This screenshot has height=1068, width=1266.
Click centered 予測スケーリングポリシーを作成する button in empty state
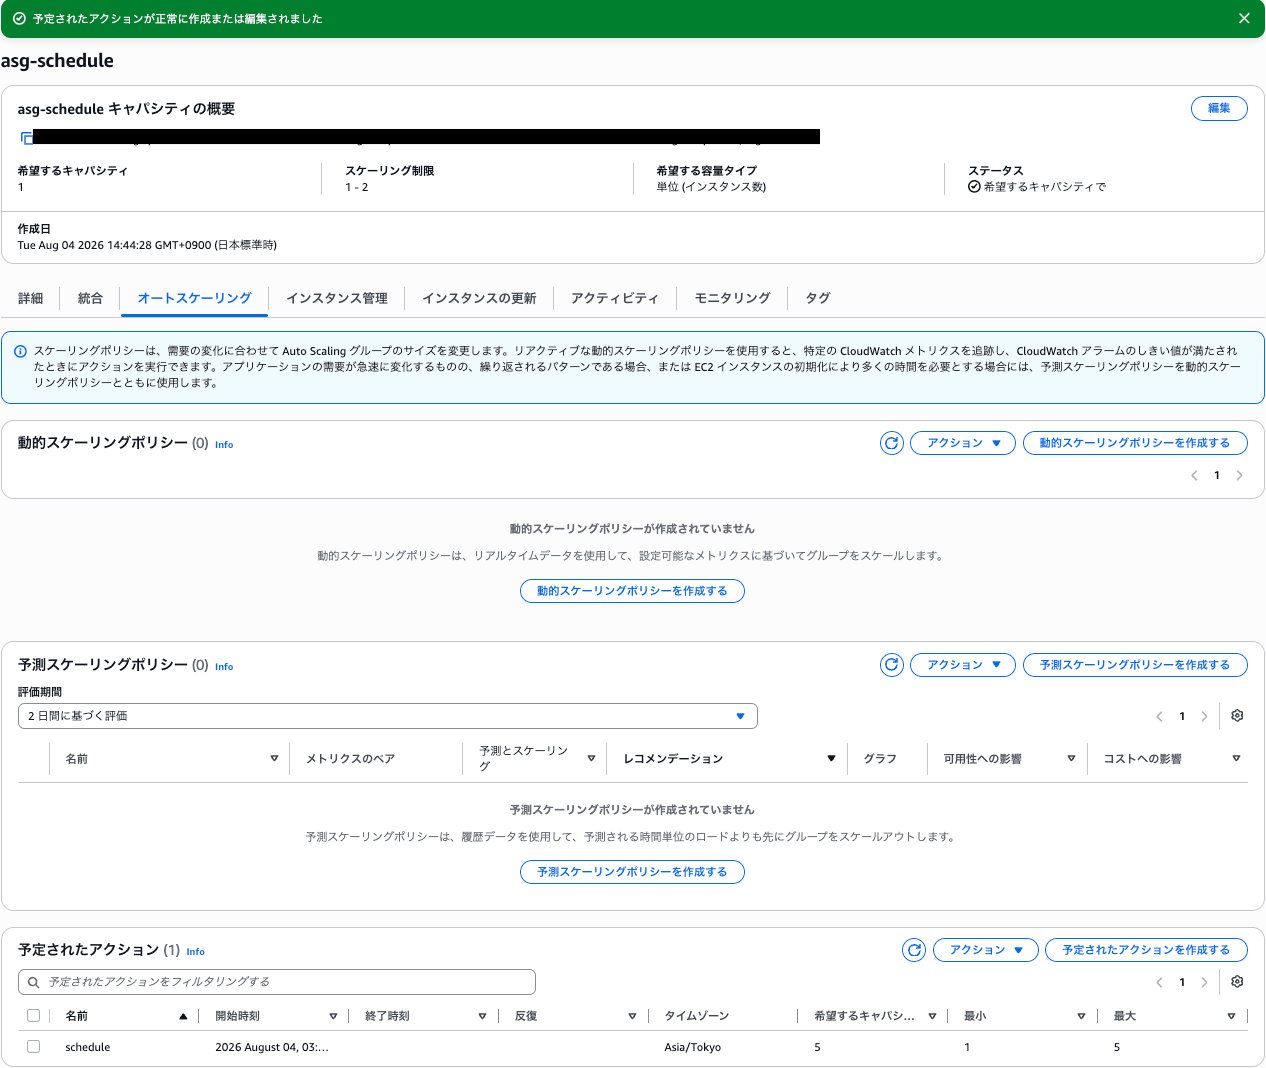632,872
